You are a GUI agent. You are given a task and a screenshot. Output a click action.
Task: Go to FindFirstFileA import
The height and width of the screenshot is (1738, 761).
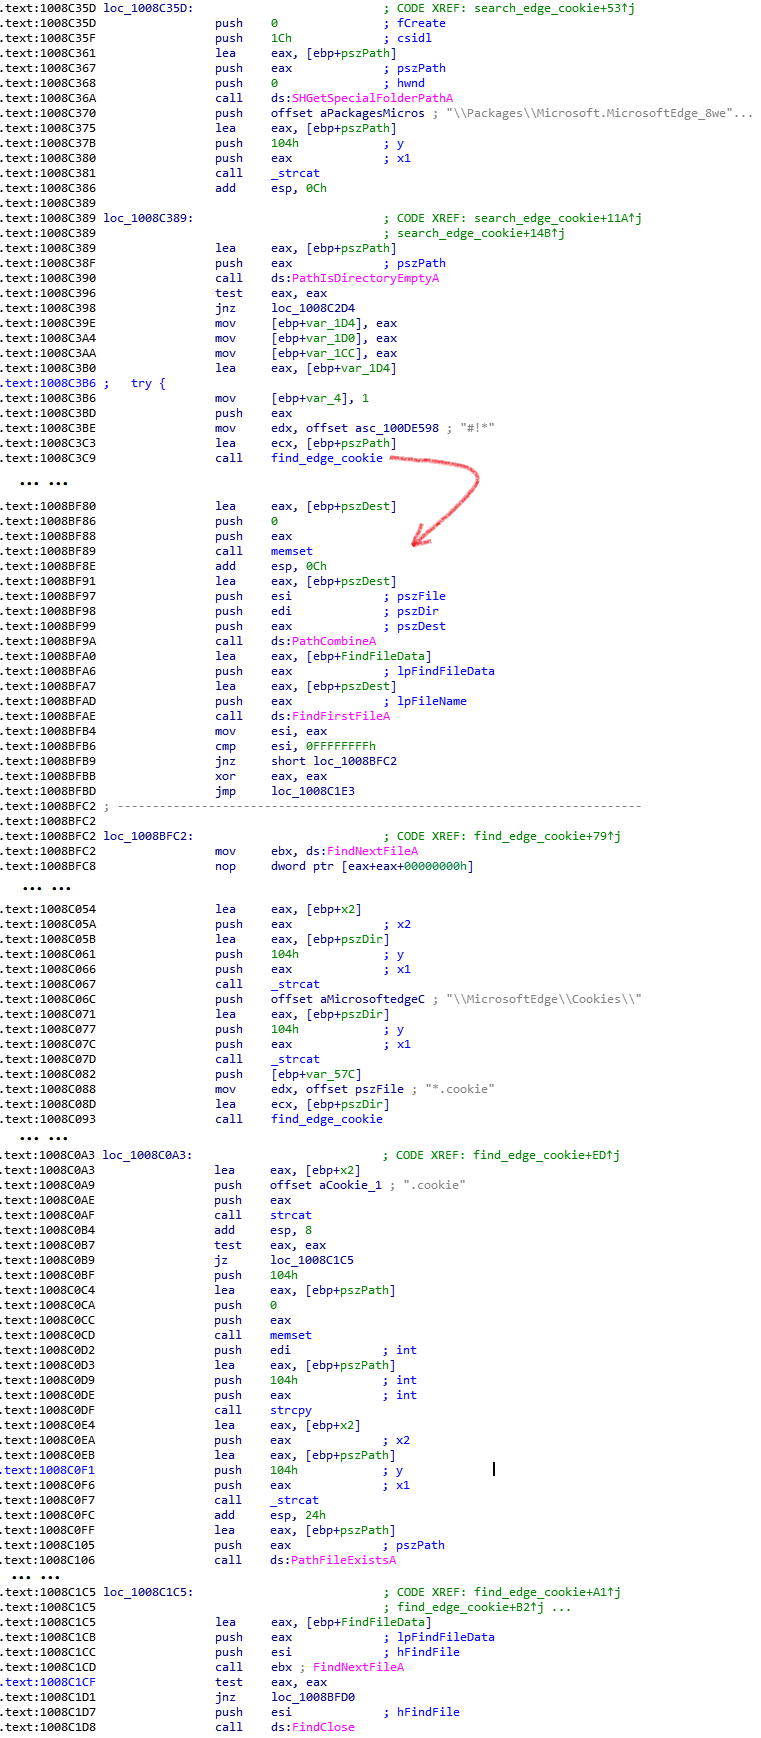(x=341, y=716)
